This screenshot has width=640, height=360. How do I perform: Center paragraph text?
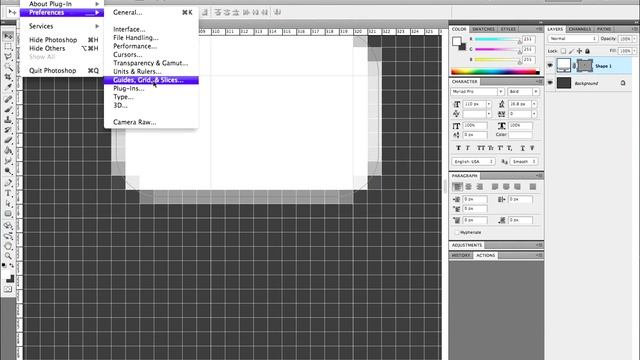469,187
